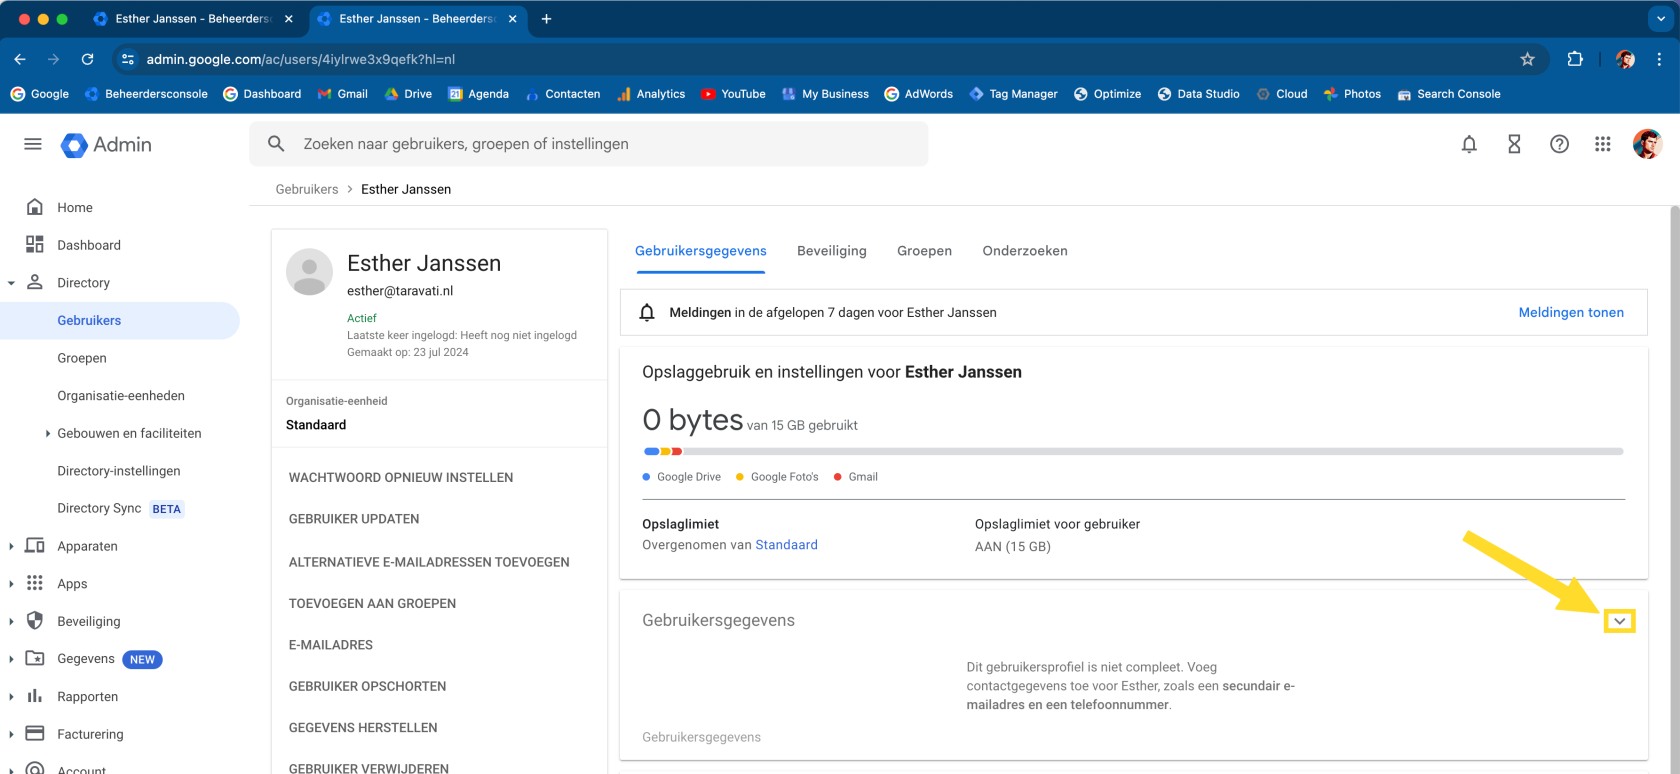Click WACHTWOORD OPNIEUW INSTELLEN
This screenshot has width=1680, height=774.
tap(401, 478)
